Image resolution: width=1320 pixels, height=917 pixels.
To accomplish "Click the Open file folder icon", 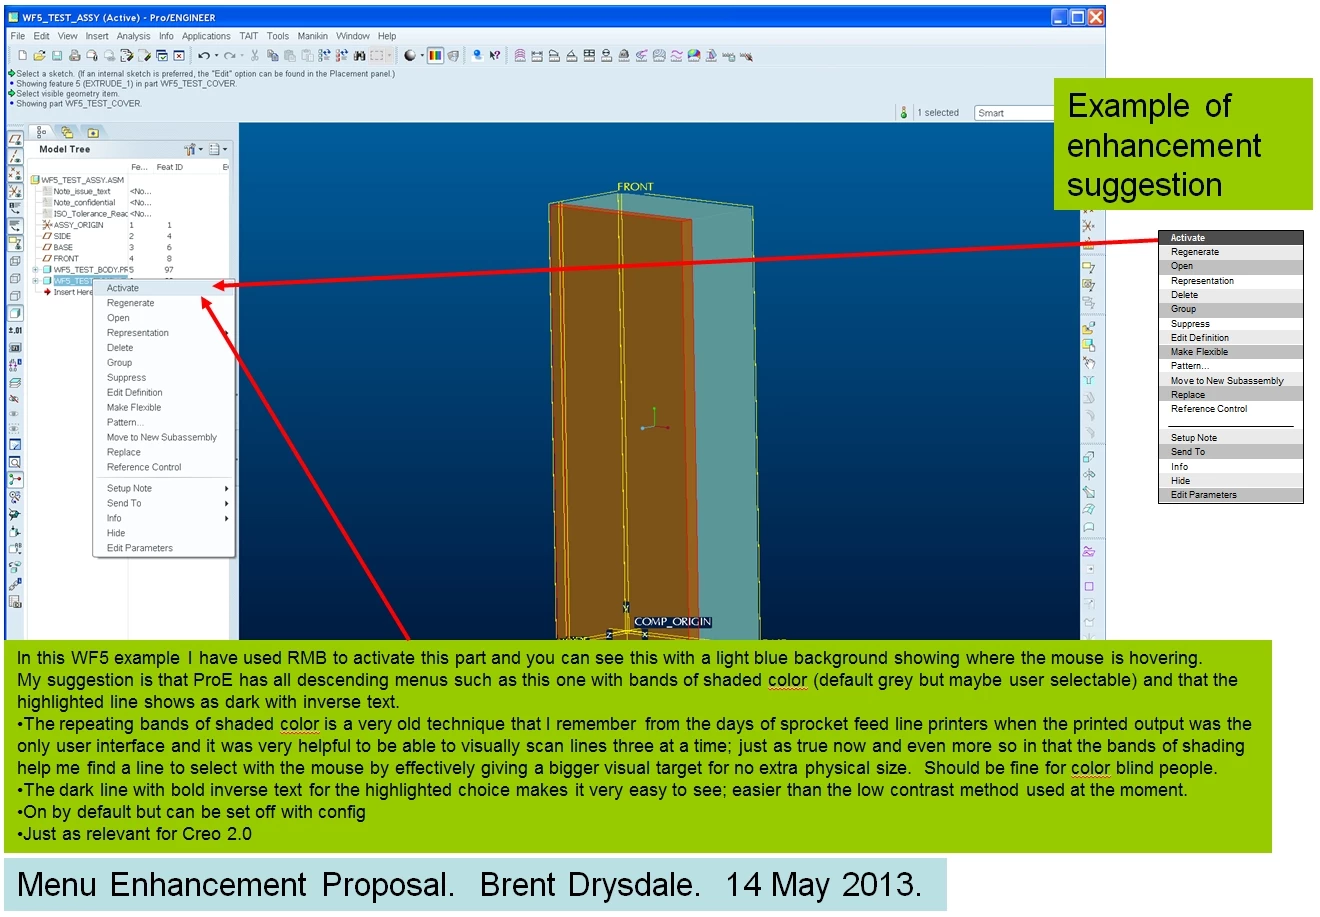I will pos(39,56).
